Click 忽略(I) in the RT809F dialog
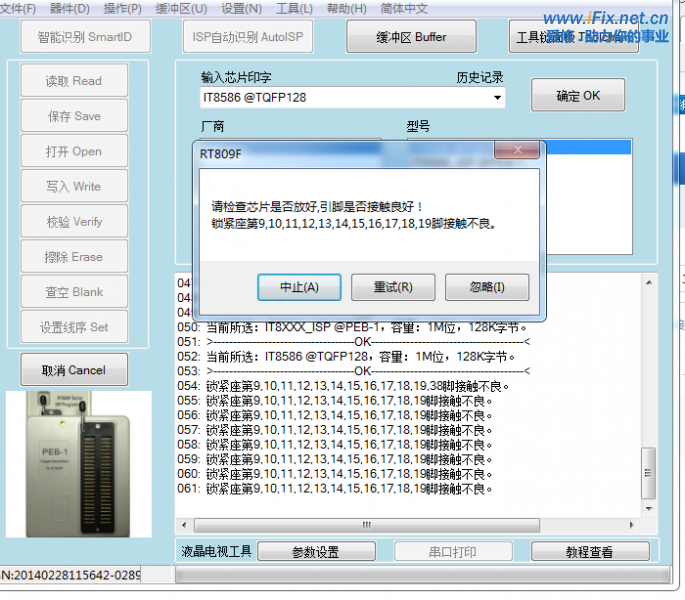 (x=487, y=287)
